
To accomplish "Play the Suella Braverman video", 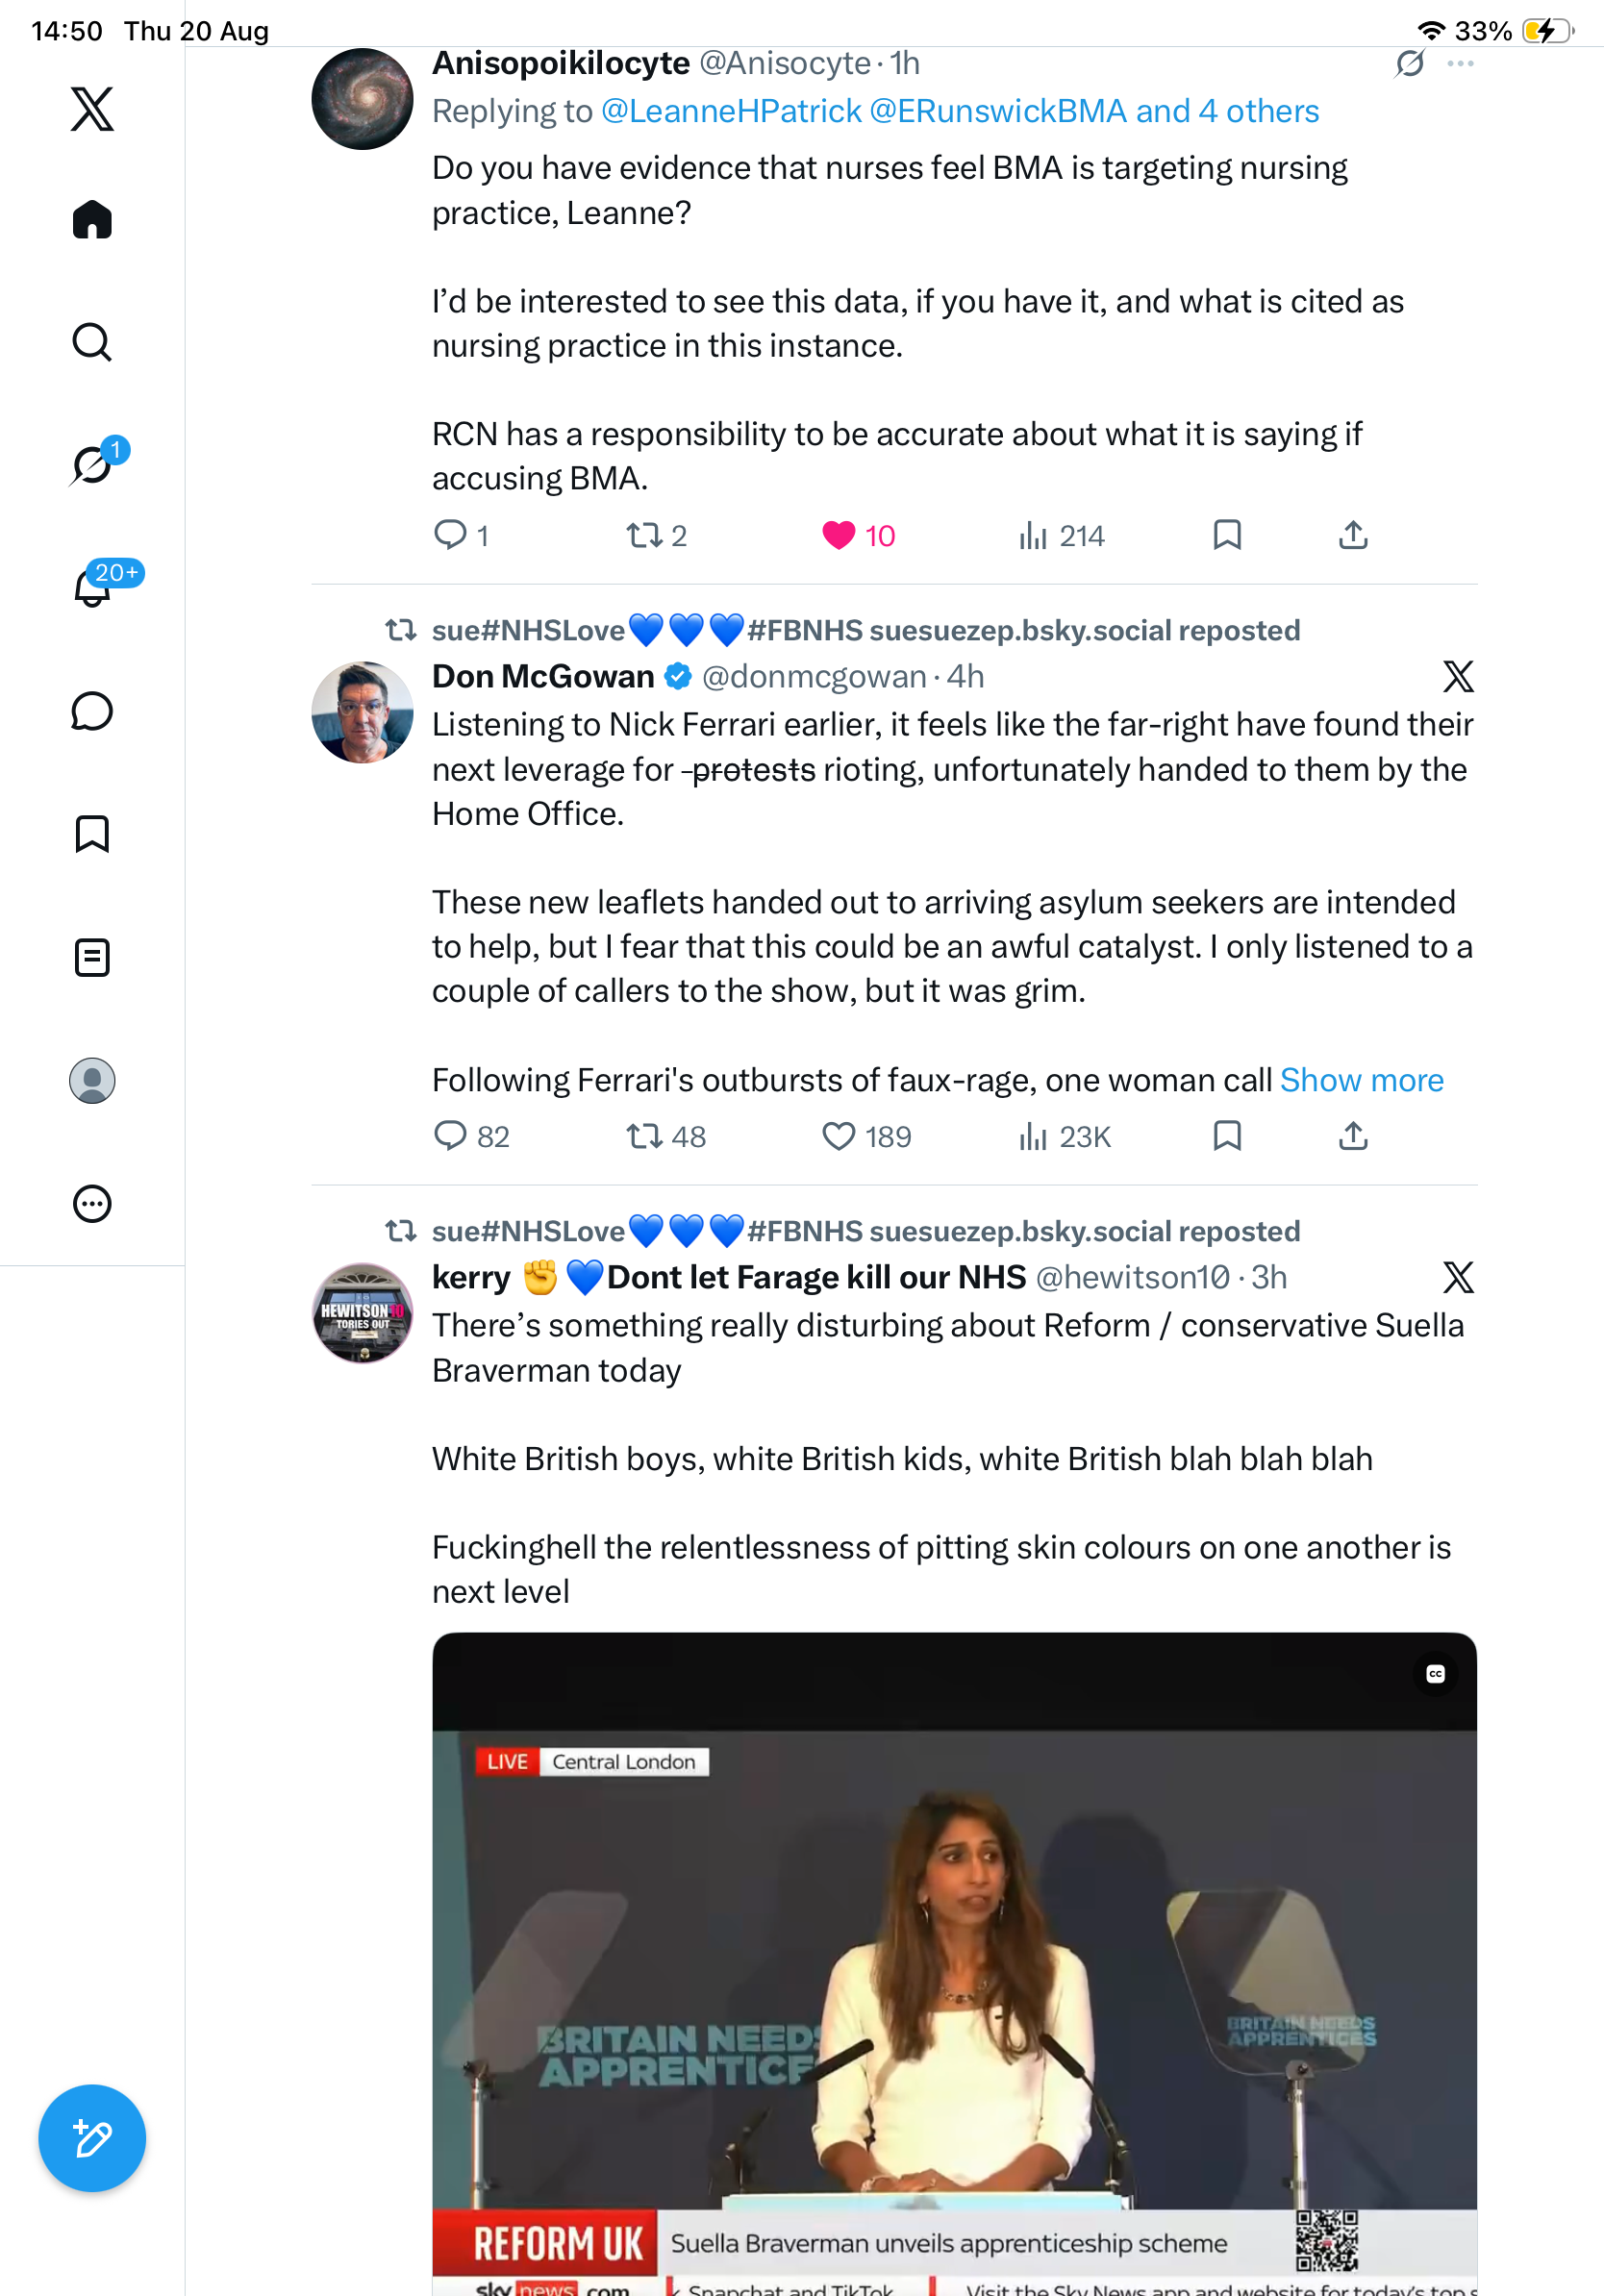I will pyautogui.click(x=954, y=1963).
